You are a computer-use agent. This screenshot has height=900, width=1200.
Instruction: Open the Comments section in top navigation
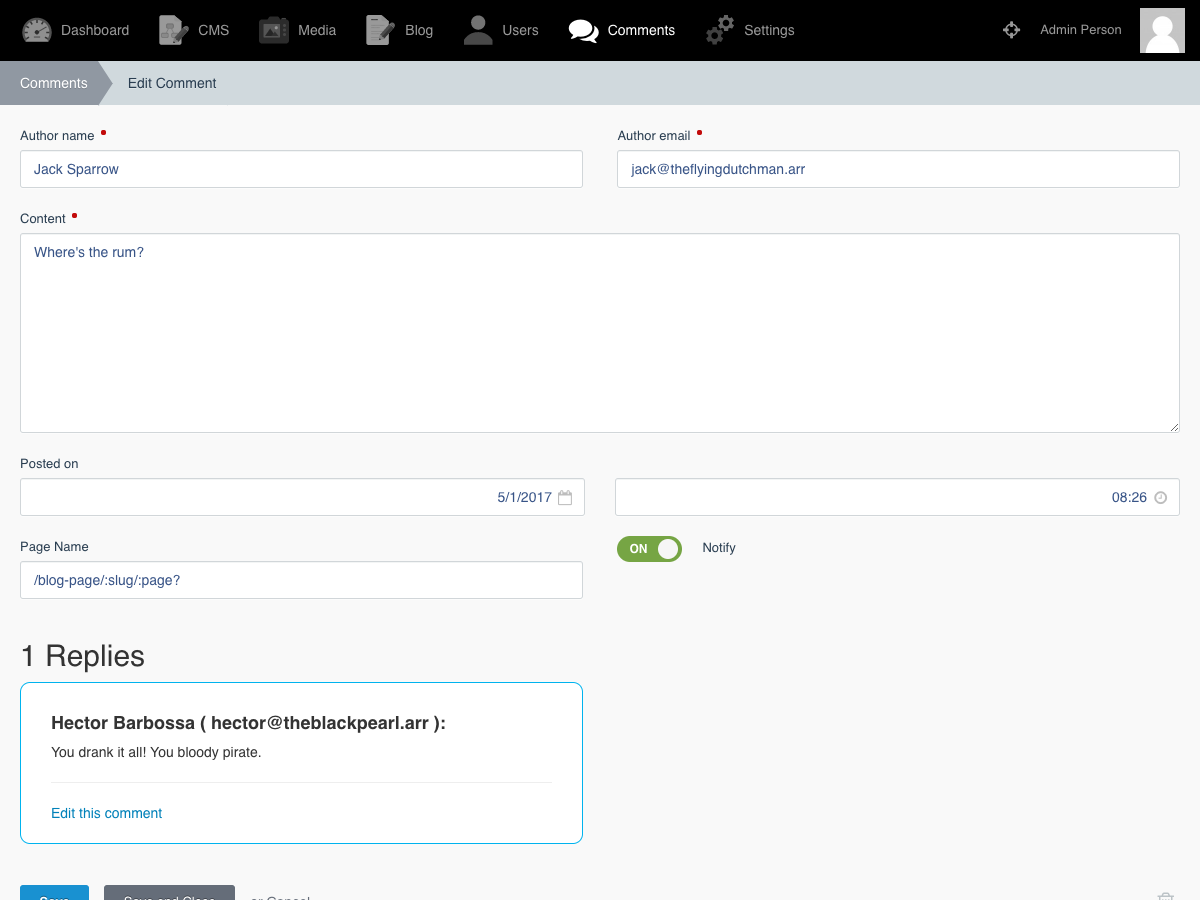pos(622,30)
